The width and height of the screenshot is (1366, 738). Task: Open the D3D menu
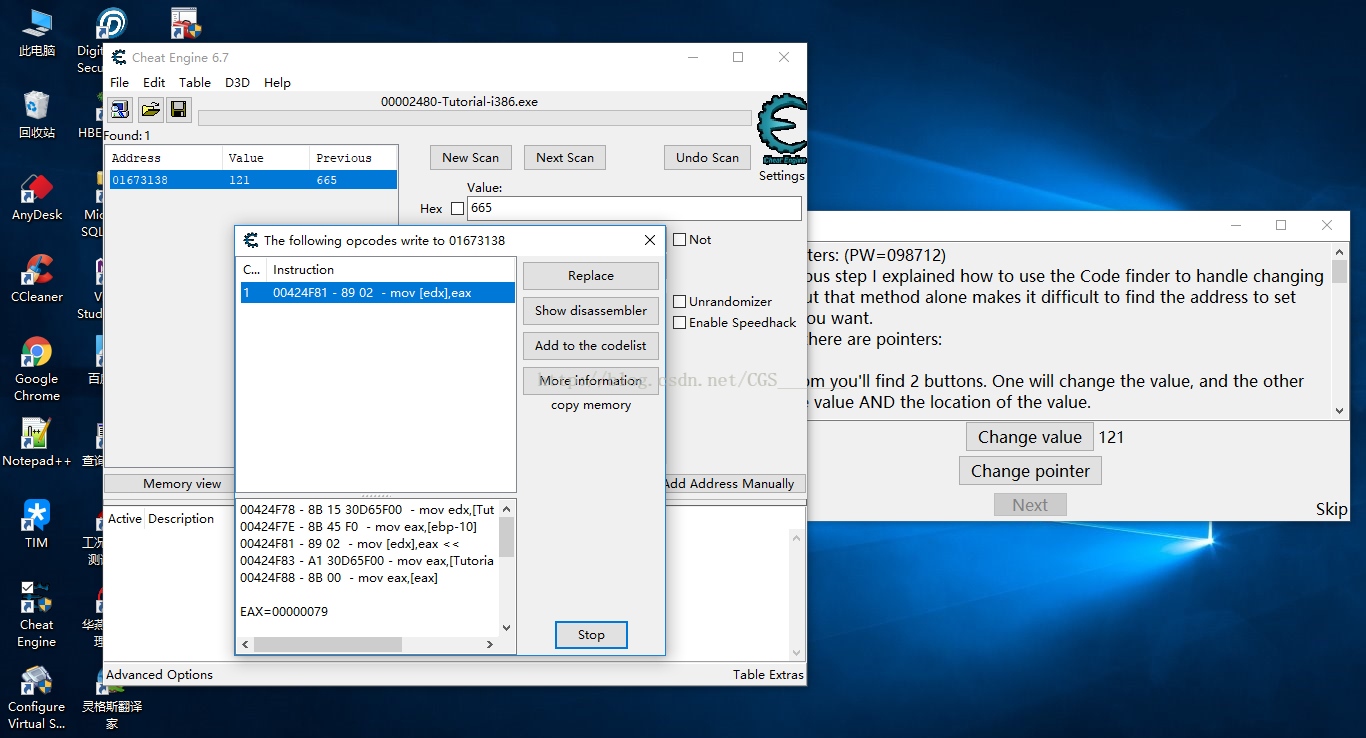pos(237,83)
